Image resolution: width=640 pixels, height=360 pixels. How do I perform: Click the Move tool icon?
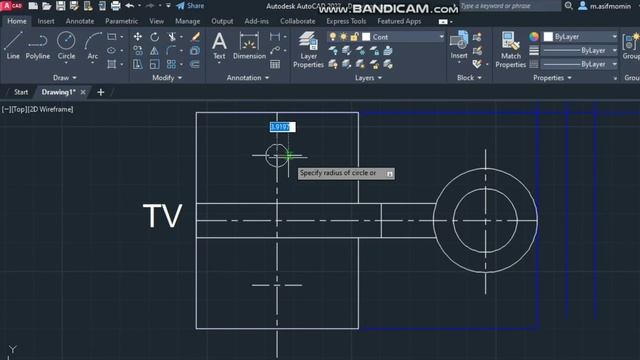138,37
